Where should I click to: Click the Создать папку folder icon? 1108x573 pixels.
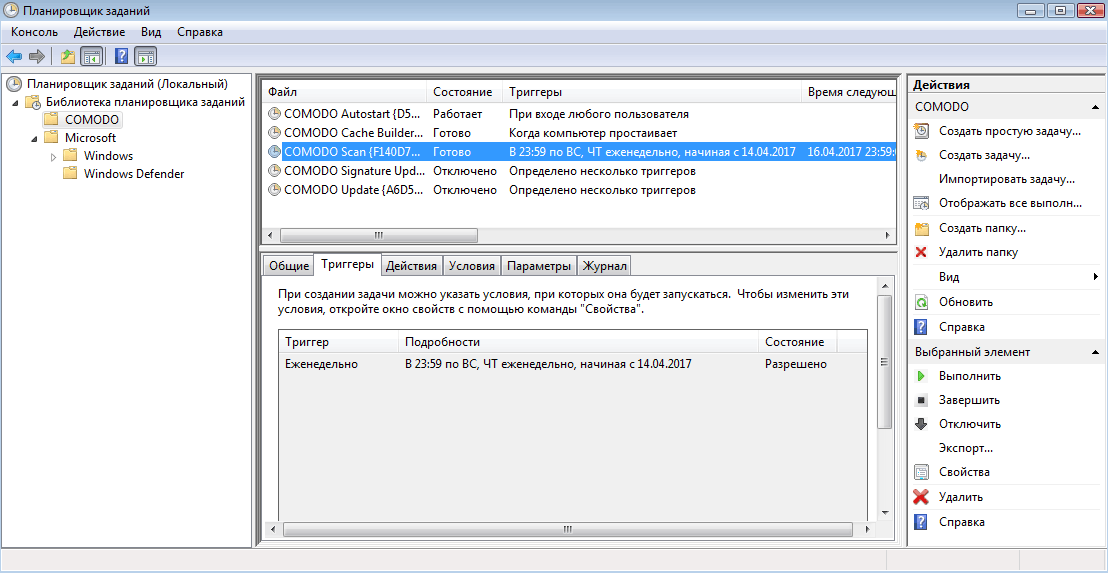pyautogui.click(x=921, y=228)
